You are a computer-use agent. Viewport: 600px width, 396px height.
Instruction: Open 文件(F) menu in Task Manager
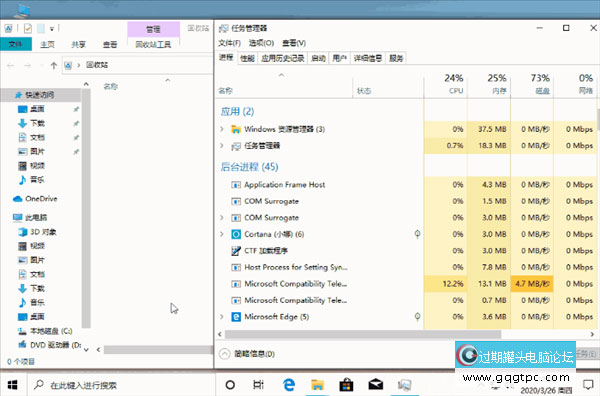click(x=229, y=43)
